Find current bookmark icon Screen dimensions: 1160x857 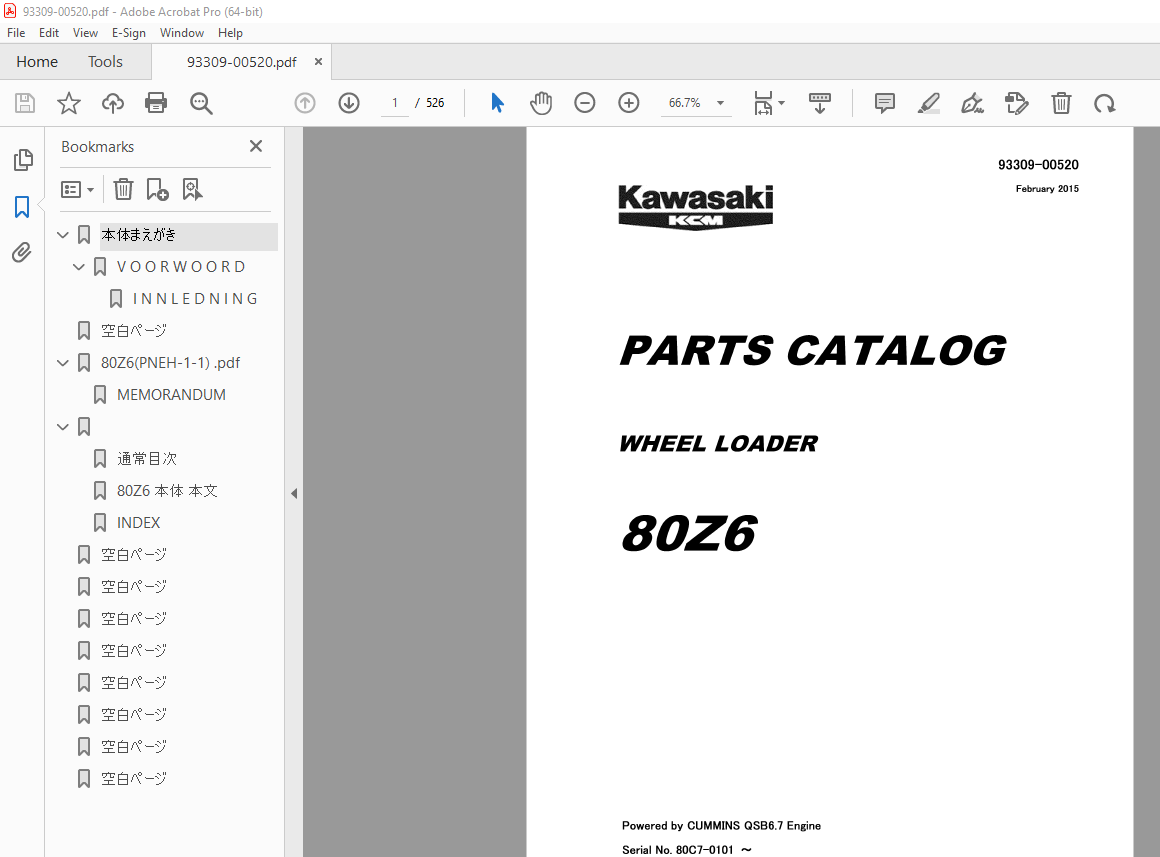click(x=192, y=189)
